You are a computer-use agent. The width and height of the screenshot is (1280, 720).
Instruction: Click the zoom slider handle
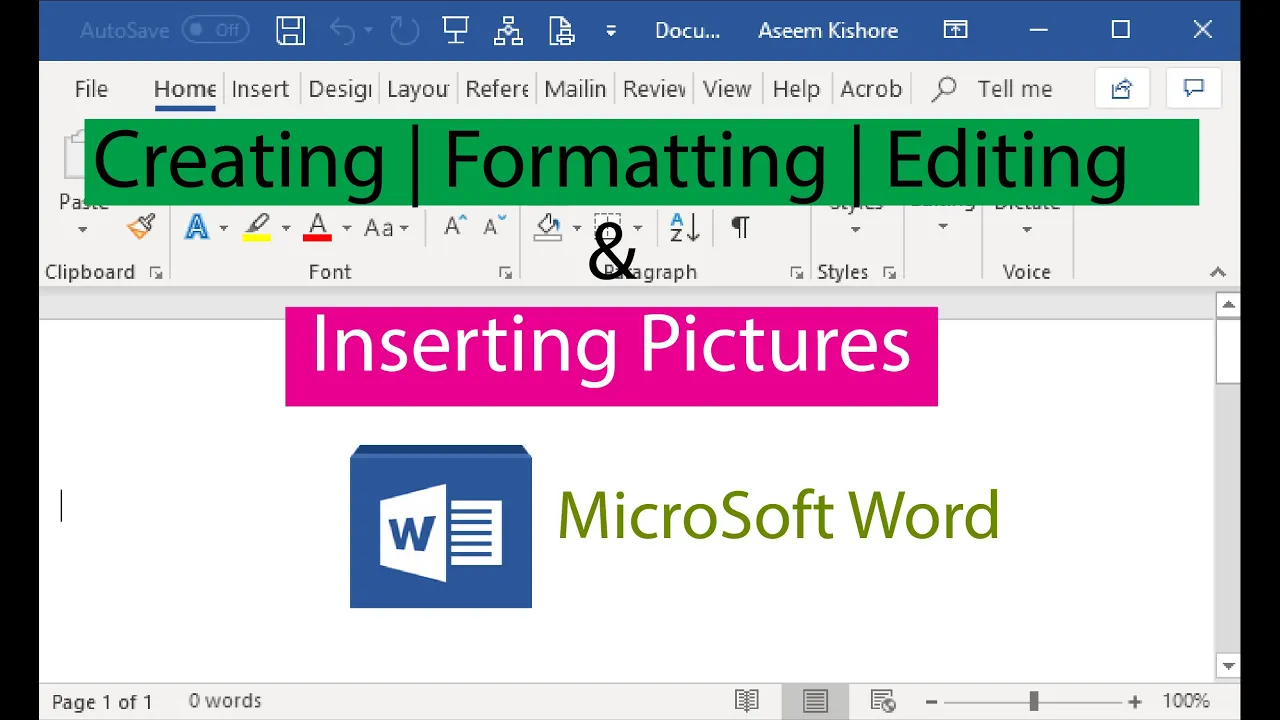click(1034, 702)
